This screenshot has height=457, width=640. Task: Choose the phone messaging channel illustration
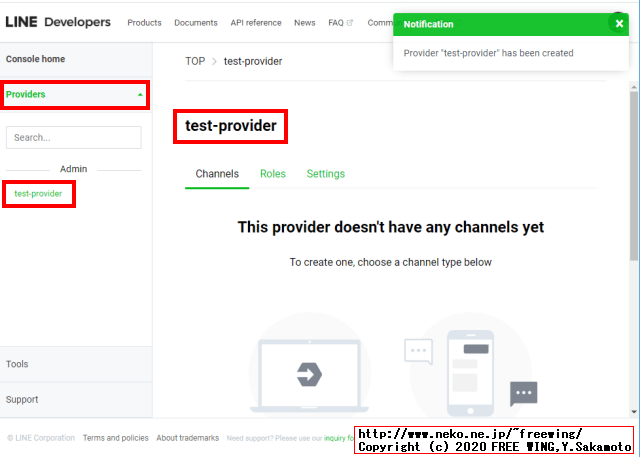click(x=471, y=364)
